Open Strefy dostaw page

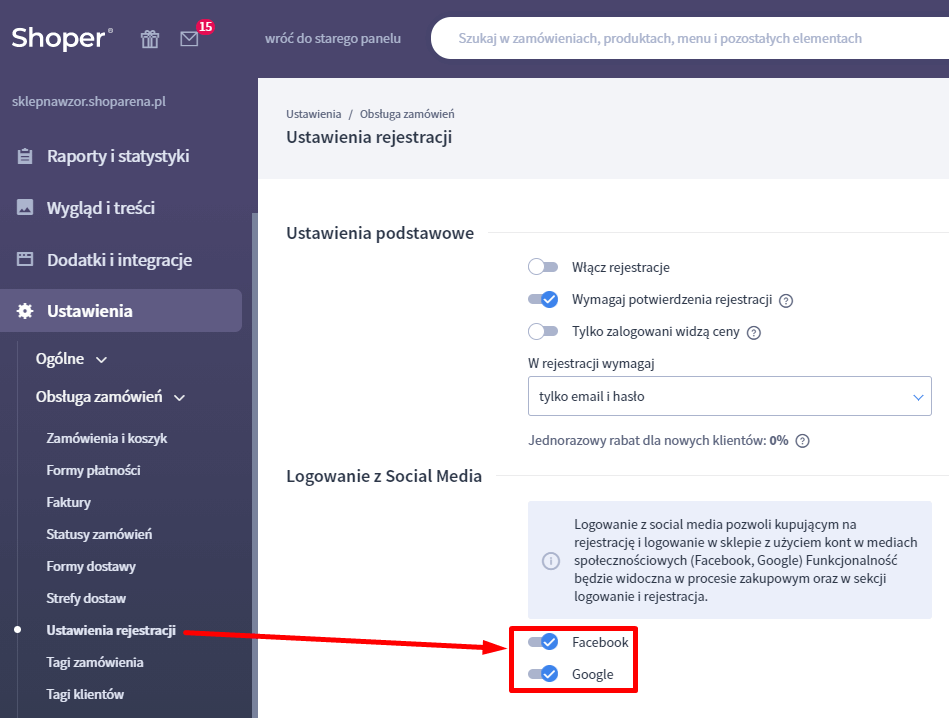(86, 599)
